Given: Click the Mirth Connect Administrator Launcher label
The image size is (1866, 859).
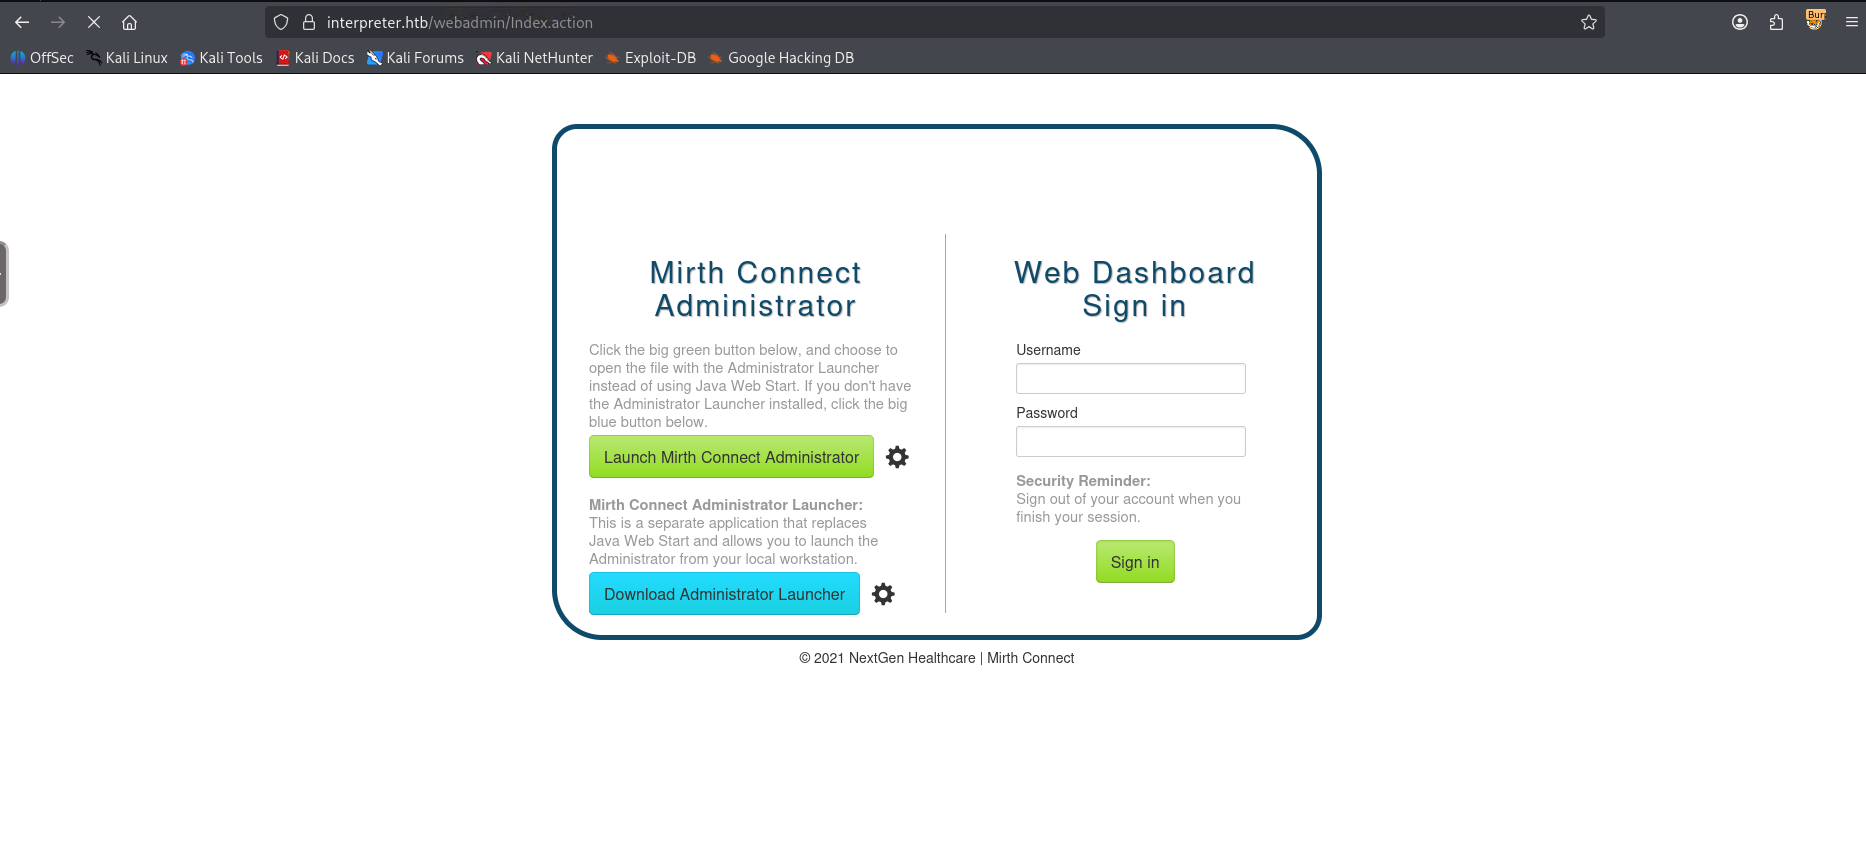Looking at the screenshot, I should click(725, 505).
